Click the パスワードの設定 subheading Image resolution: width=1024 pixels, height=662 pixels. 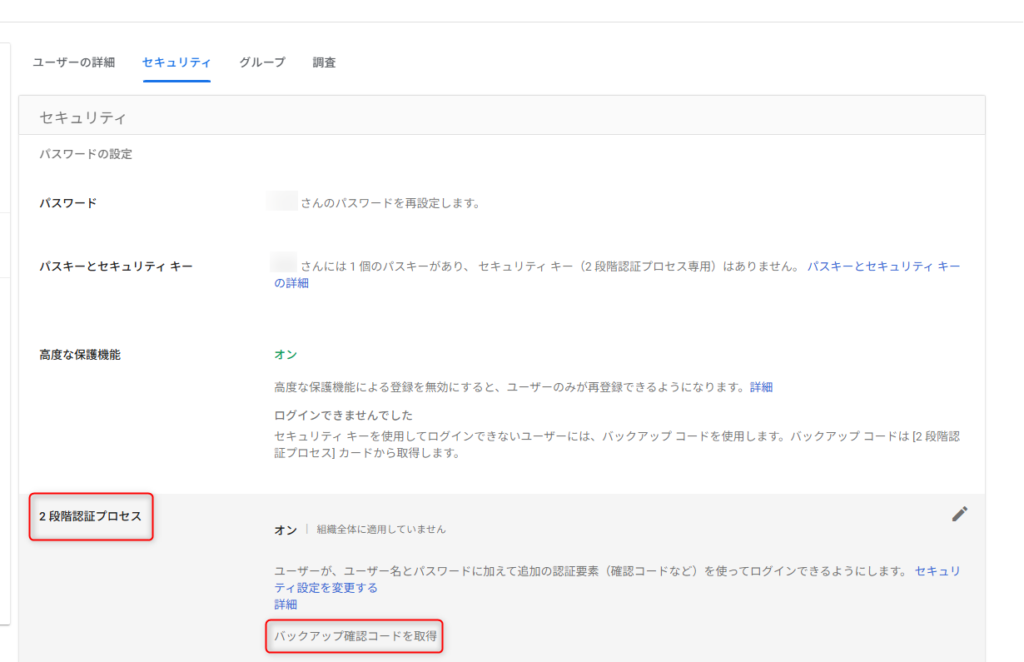pyautogui.click(x=86, y=155)
